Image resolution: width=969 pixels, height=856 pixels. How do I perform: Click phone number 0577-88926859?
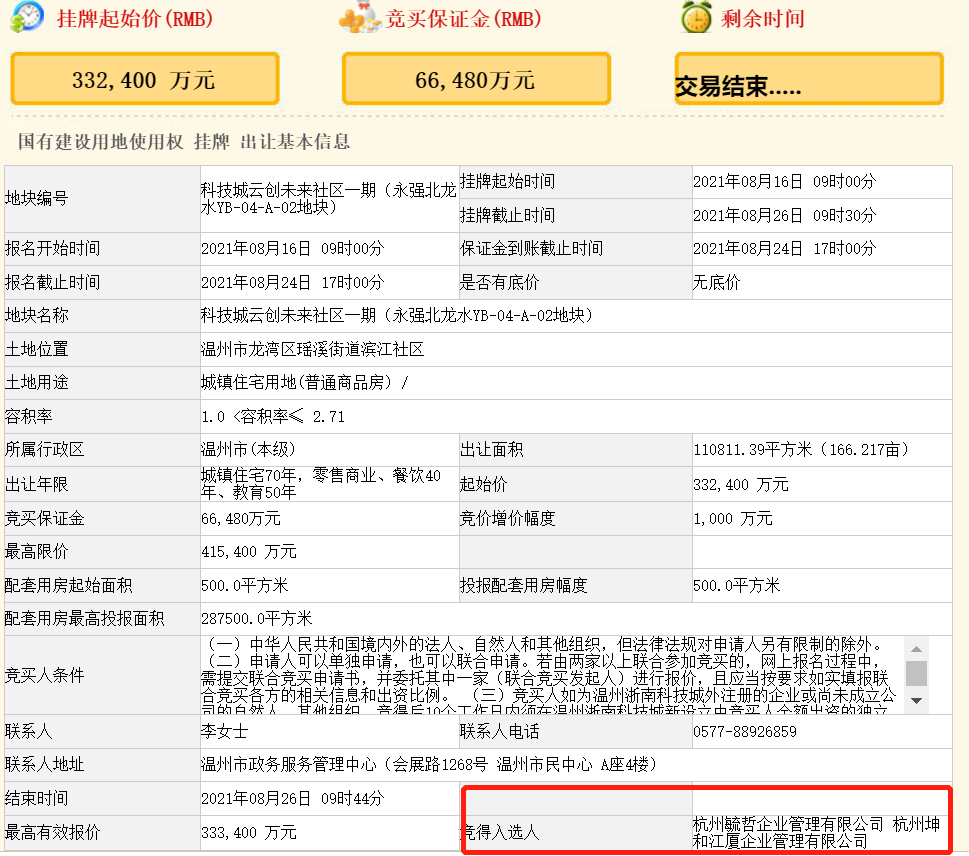pos(745,732)
